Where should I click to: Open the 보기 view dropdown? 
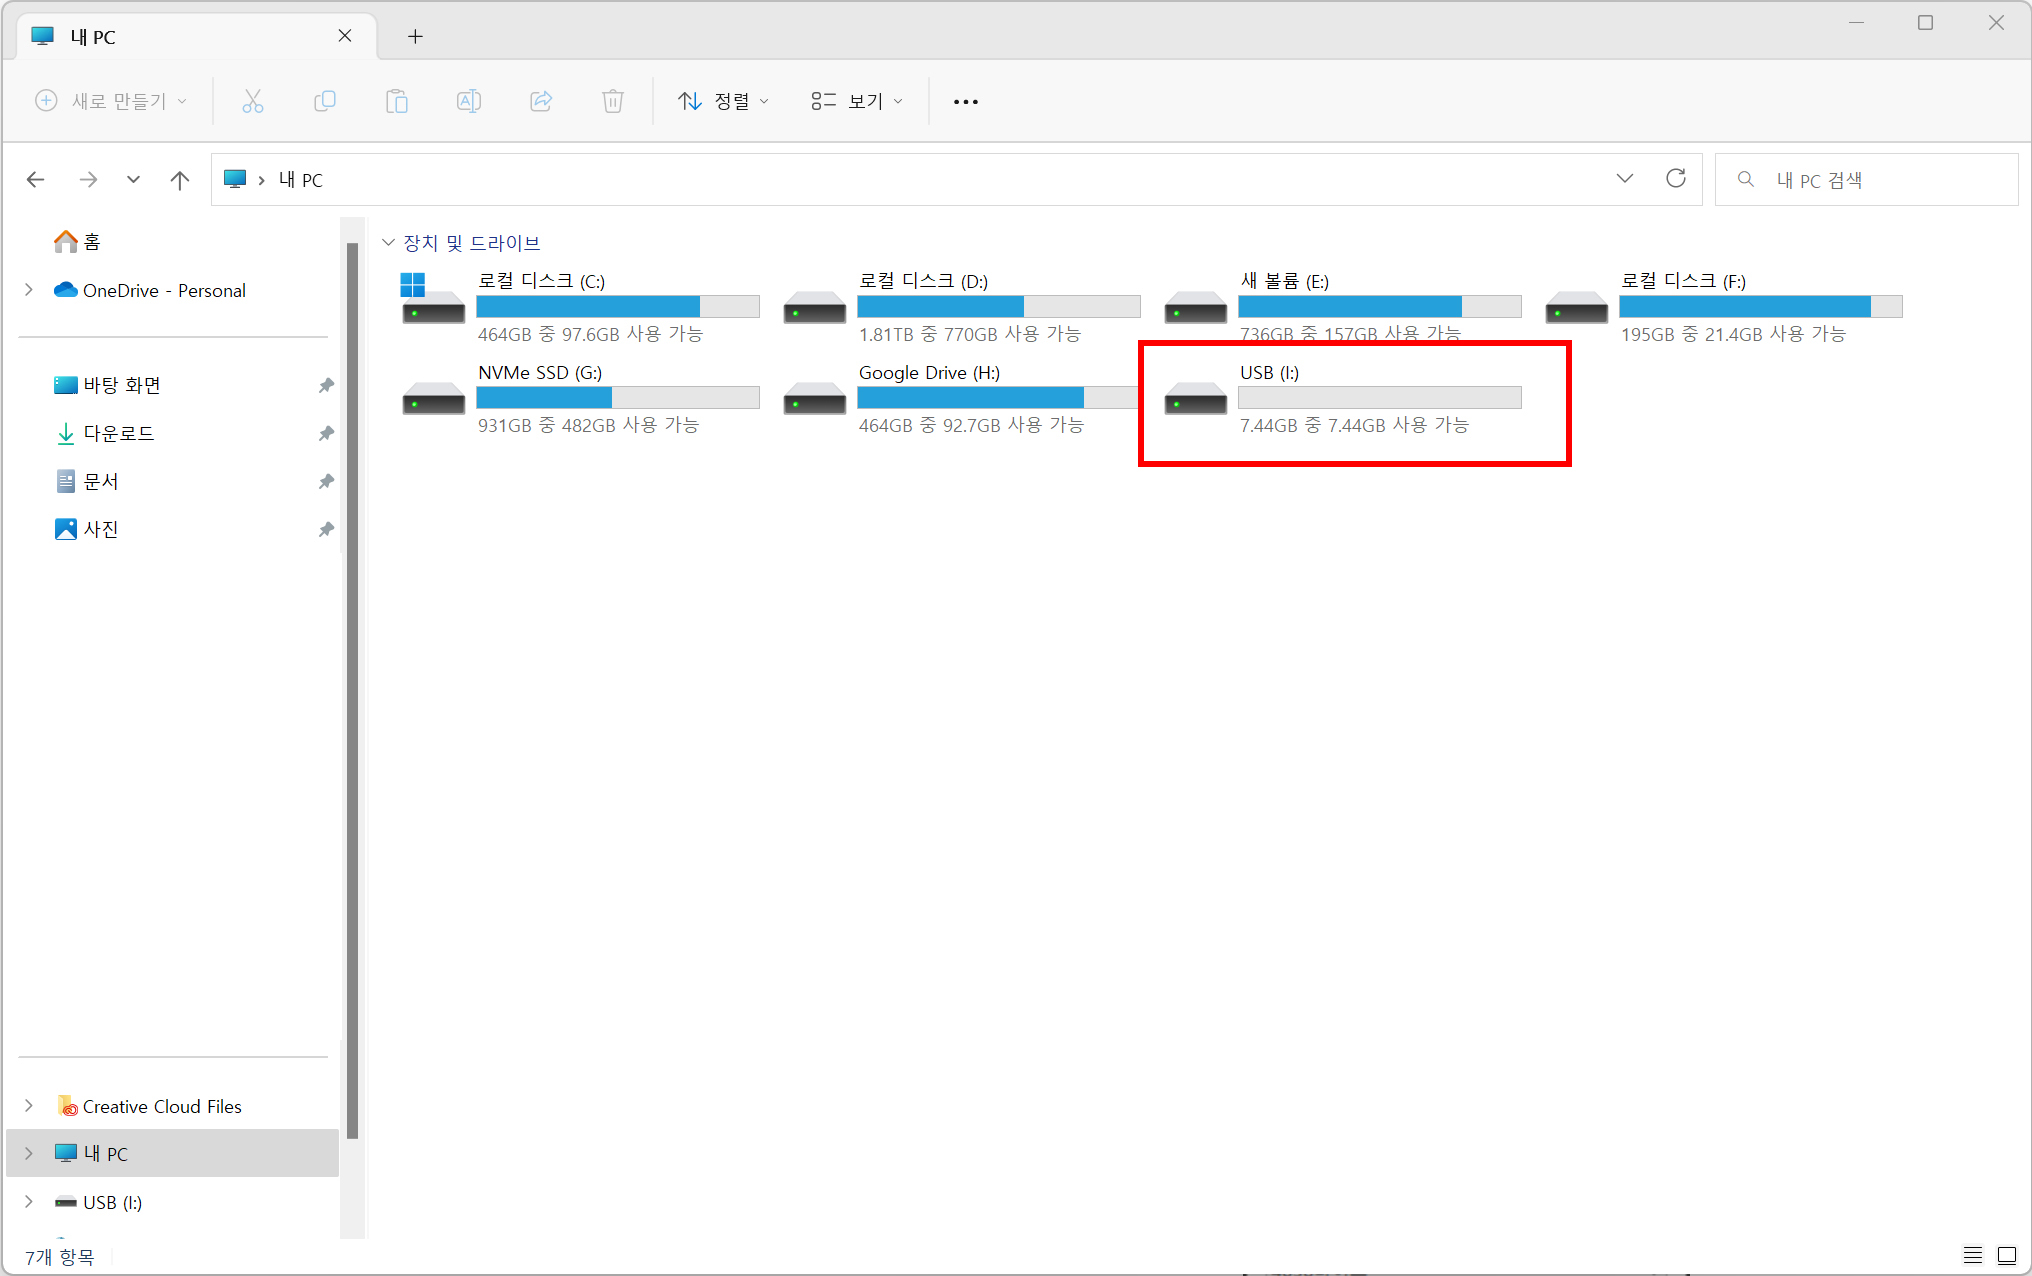[857, 101]
